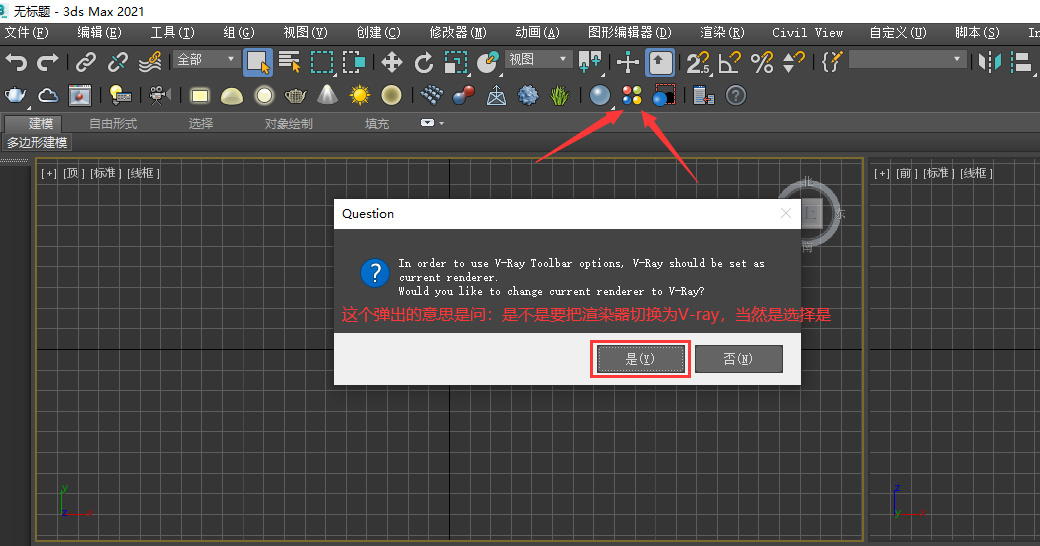The height and width of the screenshot is (546, 1040).
Task: Click the Undo arrow icon
Action: pos(16,63)
